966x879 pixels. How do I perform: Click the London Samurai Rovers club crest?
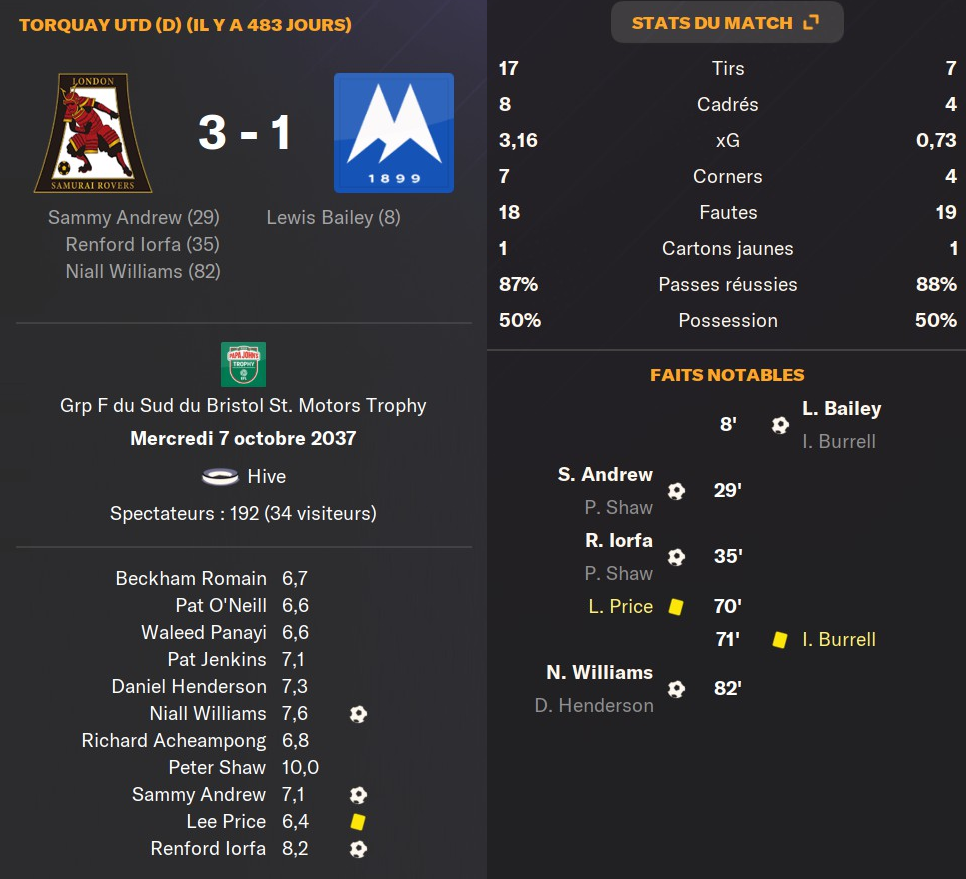point(93,133)
